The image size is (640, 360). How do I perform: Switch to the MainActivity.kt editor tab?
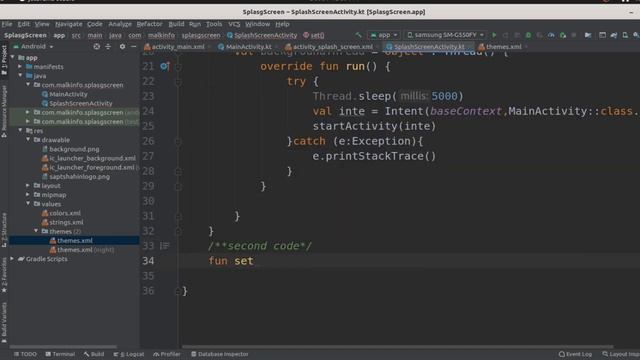click(247, 47)
